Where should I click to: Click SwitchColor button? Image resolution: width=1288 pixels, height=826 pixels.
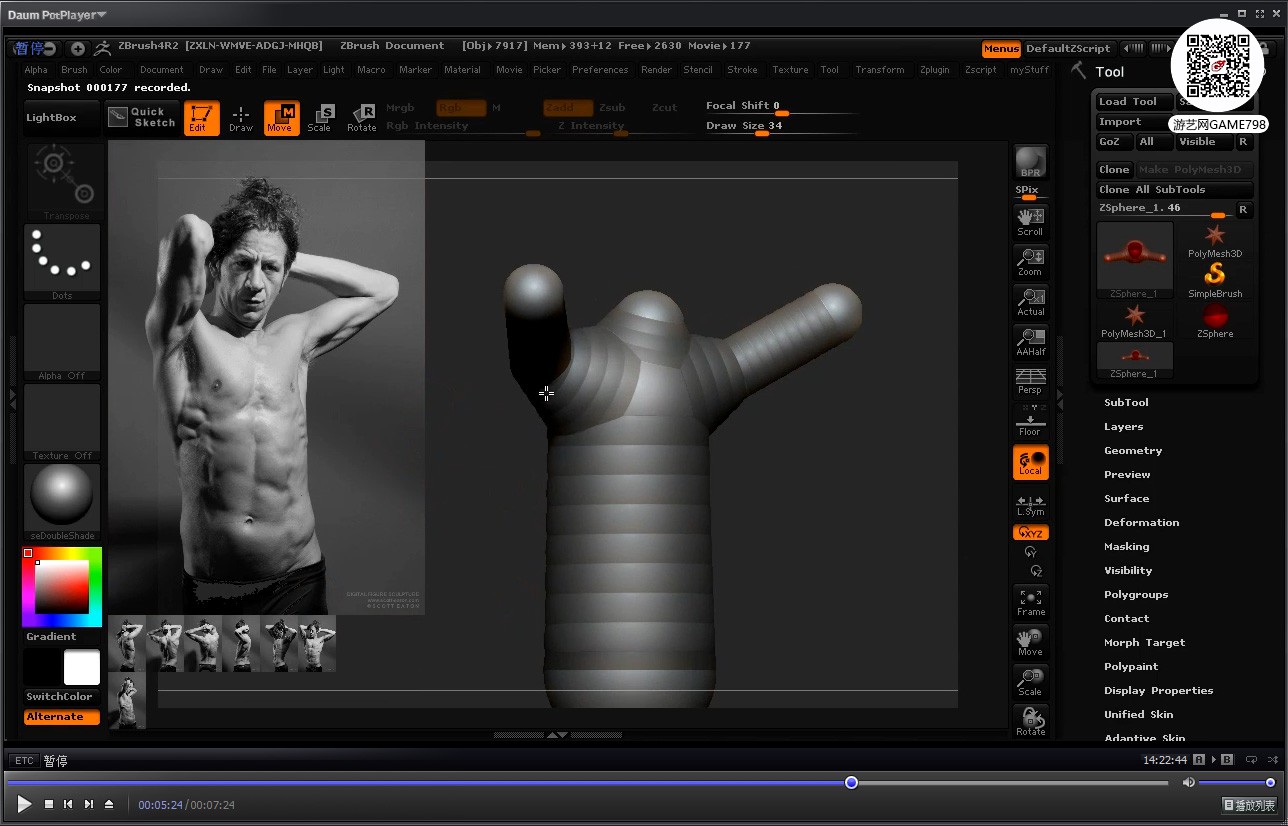tap(60, 696)
